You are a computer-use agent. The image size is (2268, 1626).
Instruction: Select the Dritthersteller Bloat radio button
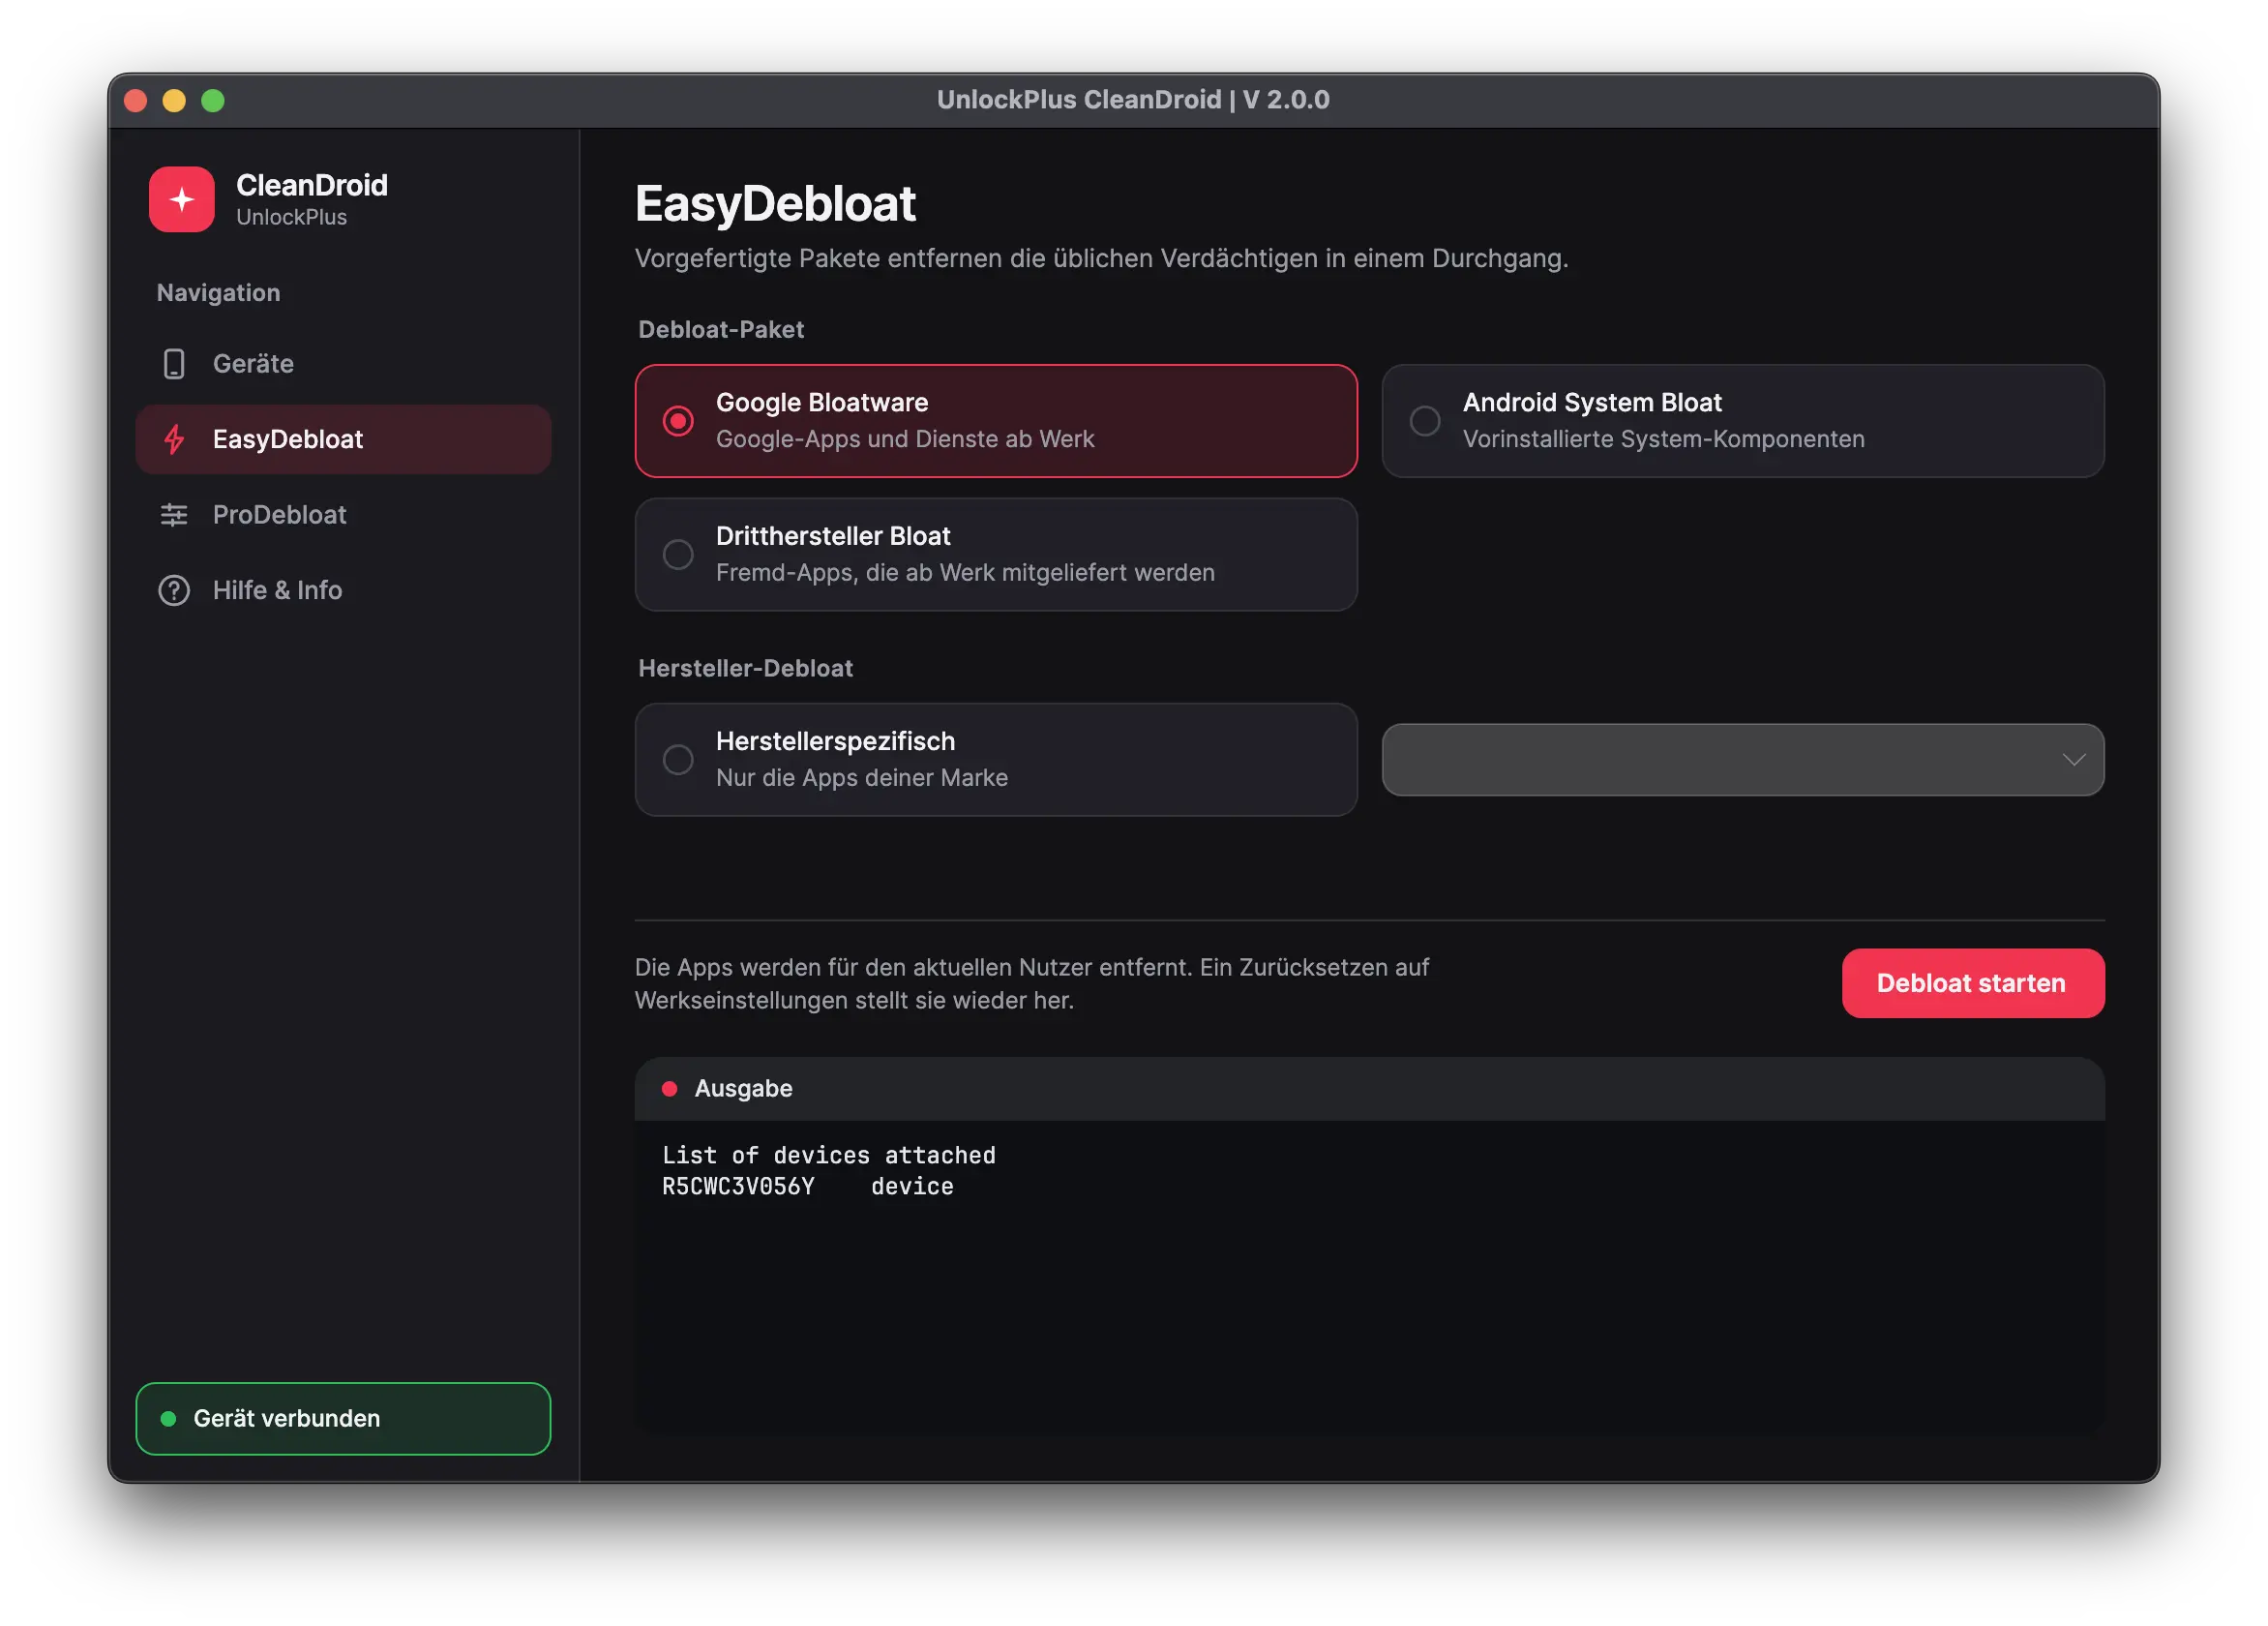(x=678, y=554)
